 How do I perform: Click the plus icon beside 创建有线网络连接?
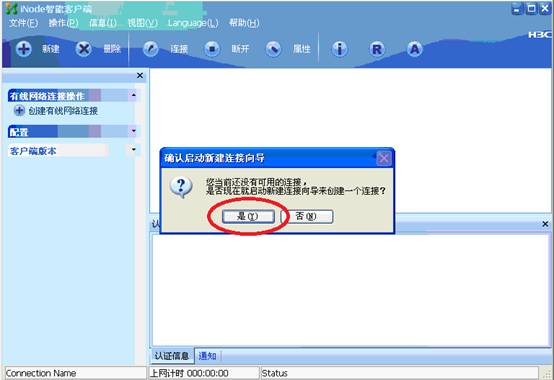pos(19,111)
